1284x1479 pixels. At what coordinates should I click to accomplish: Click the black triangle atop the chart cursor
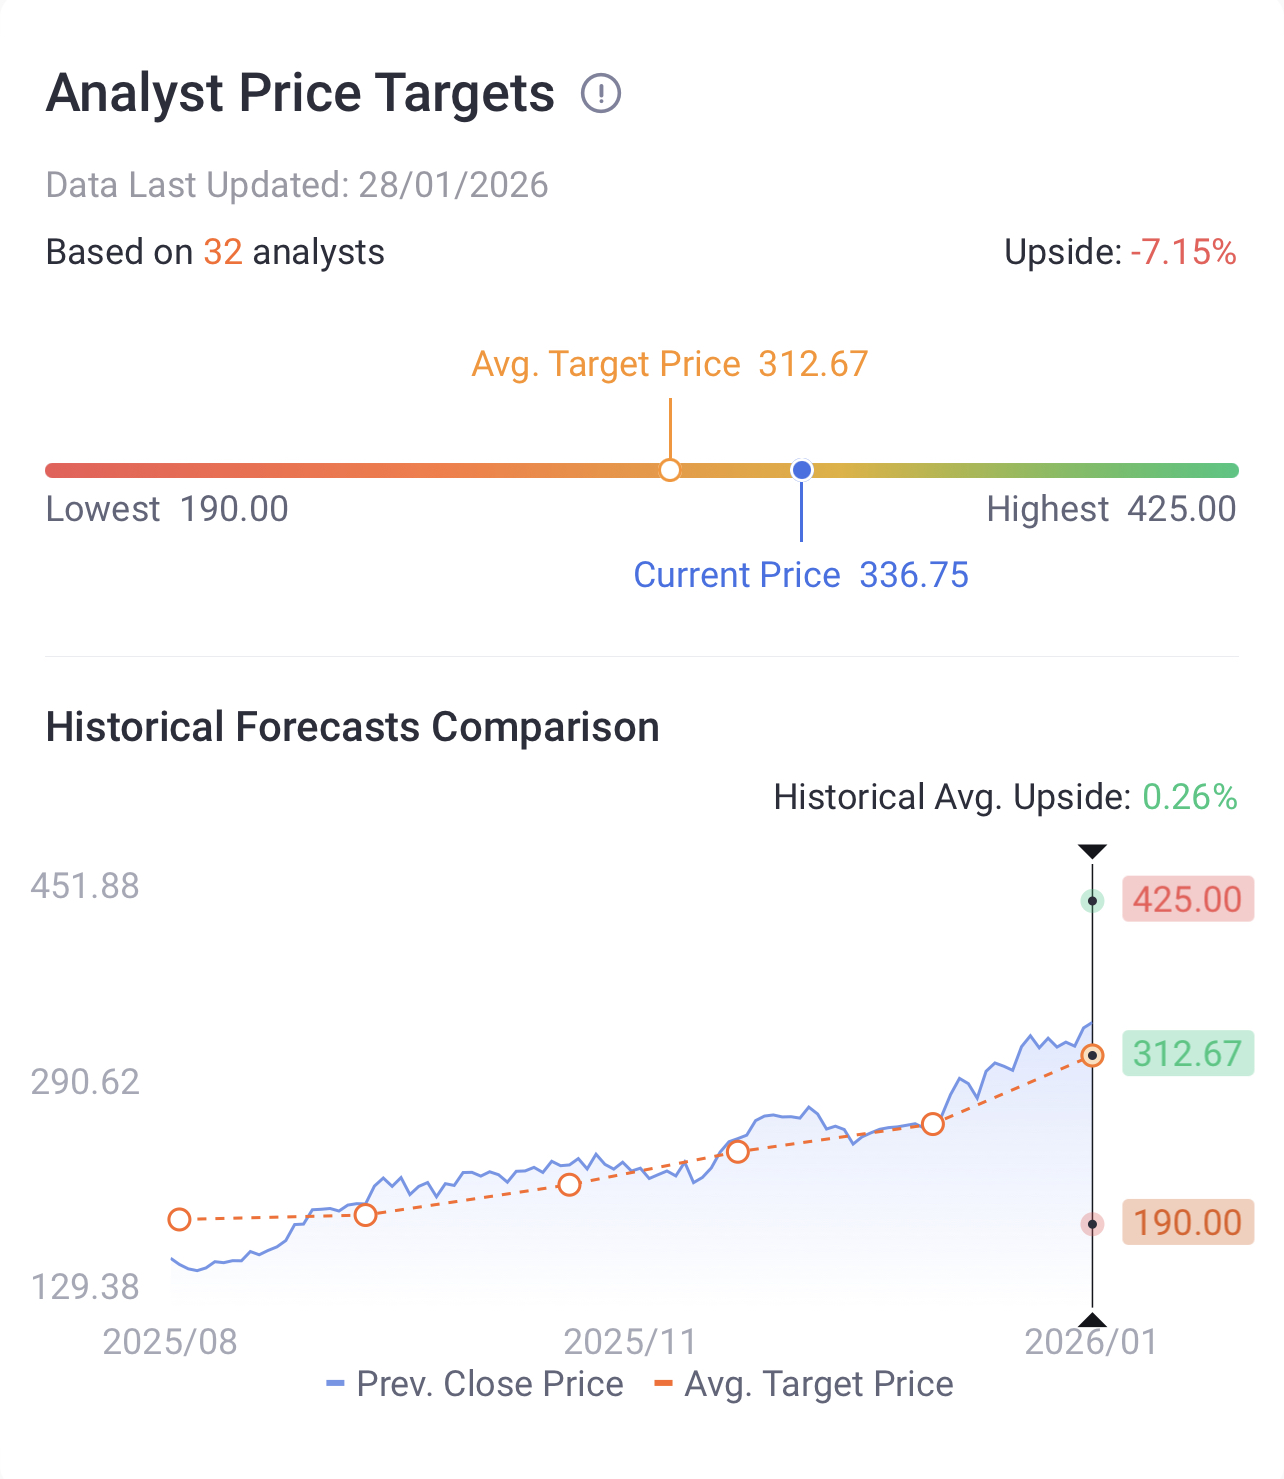pyautogui.click(x=1092, y=852)
